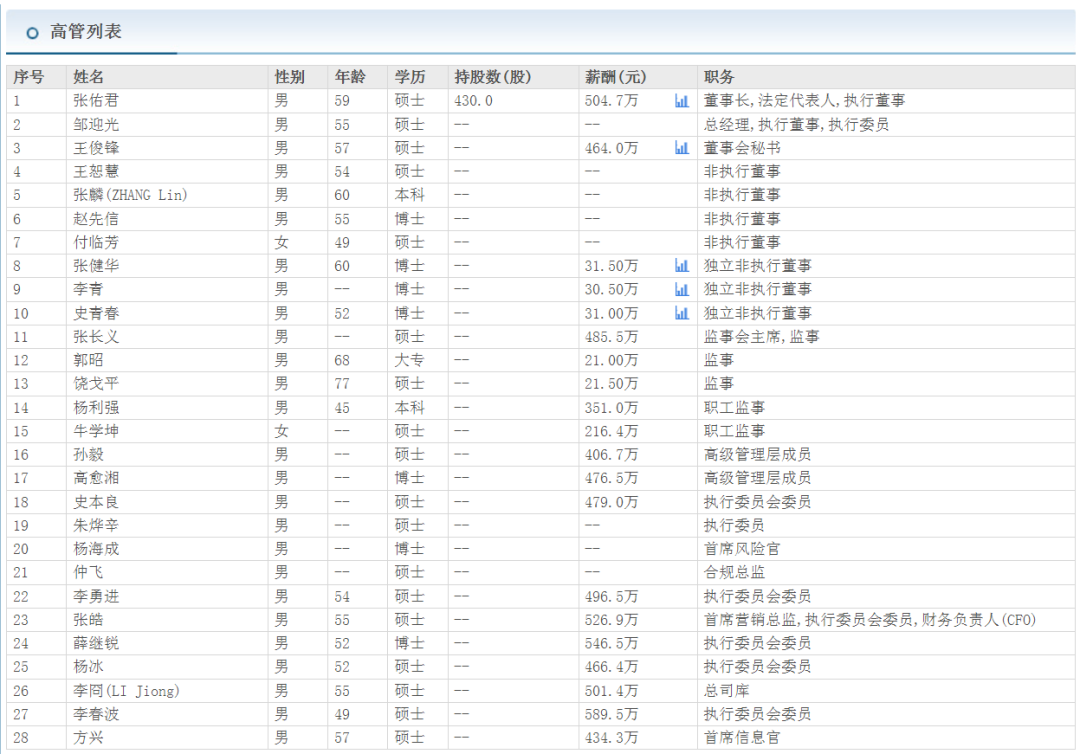
Task: Select the 高管列表 tab title
Action: tap(85, 32)
